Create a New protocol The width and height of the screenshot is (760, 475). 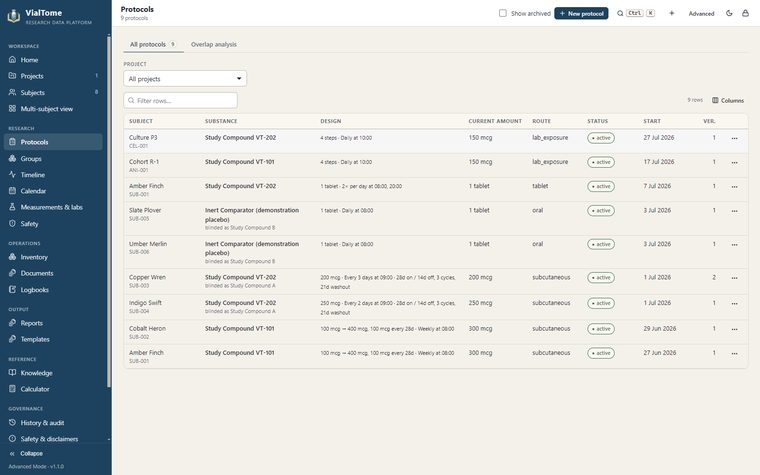(581, 14)
